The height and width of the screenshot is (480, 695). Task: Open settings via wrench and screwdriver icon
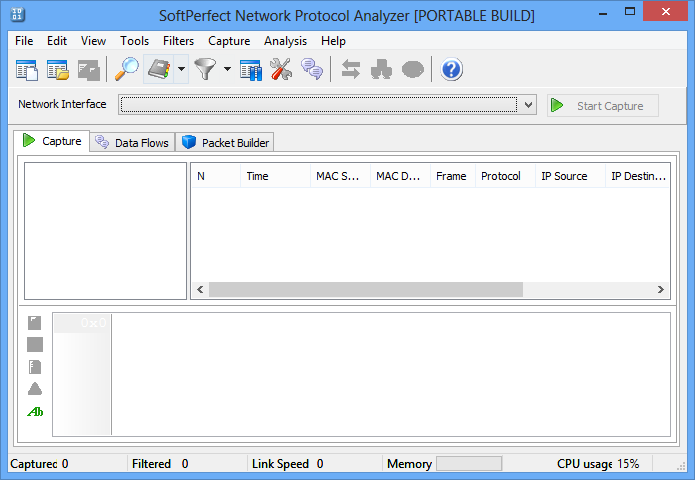281,69
